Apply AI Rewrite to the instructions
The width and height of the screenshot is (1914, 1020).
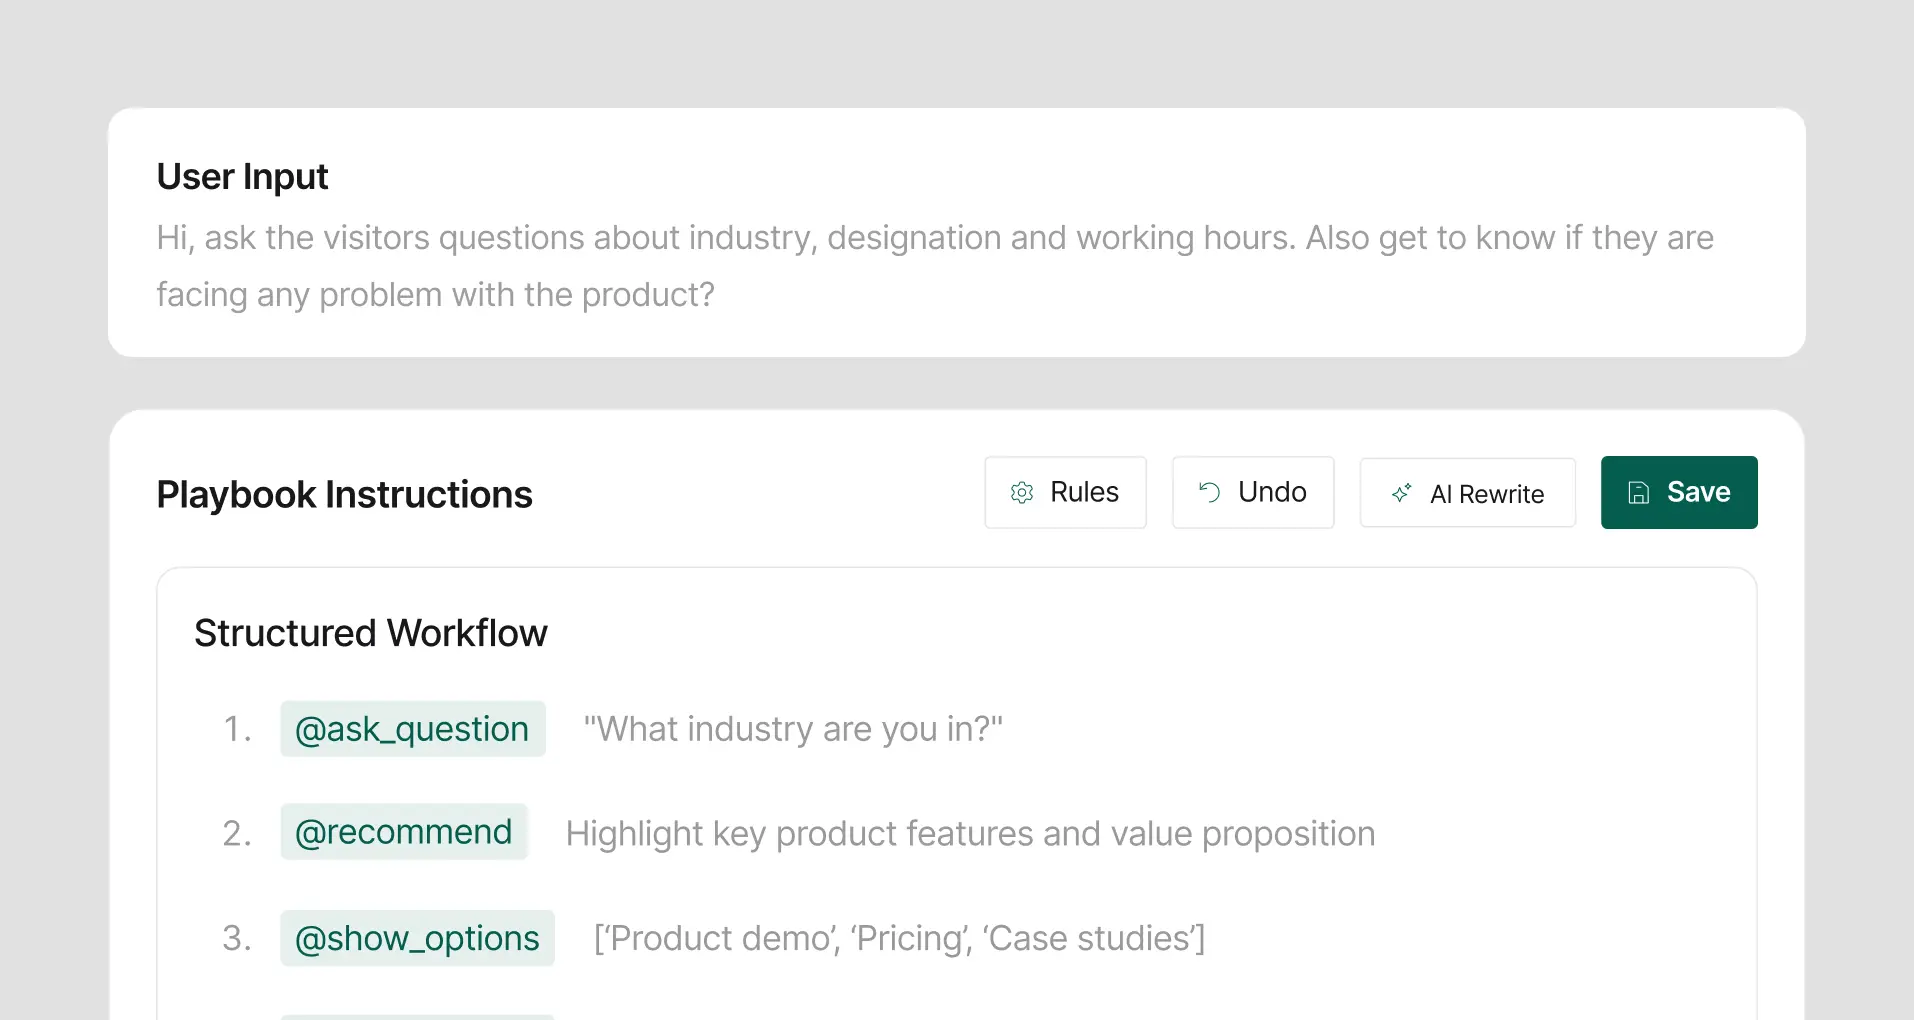click(x=1467, y=492)
